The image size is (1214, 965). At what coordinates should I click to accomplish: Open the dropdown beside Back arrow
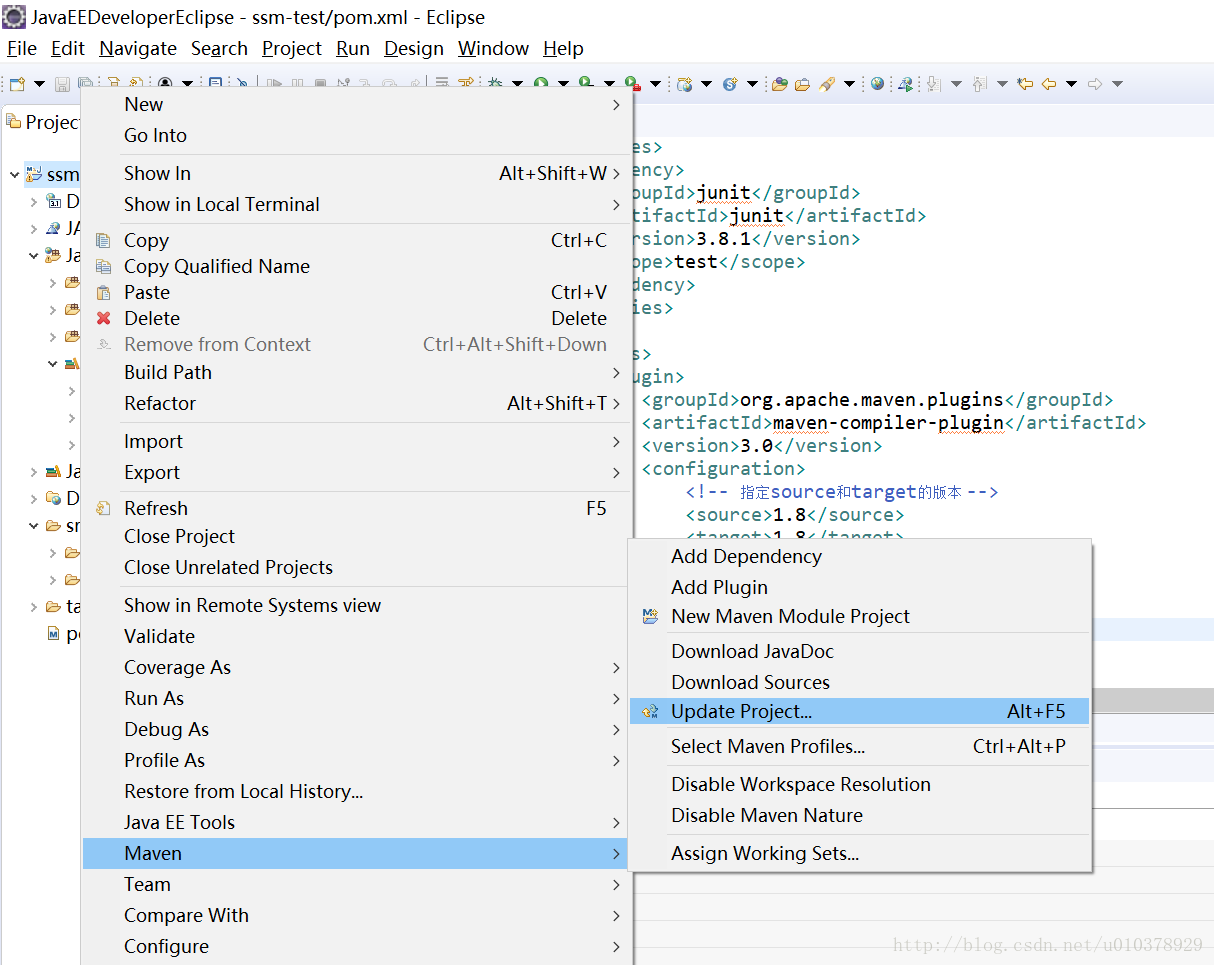pos(1071,84)
